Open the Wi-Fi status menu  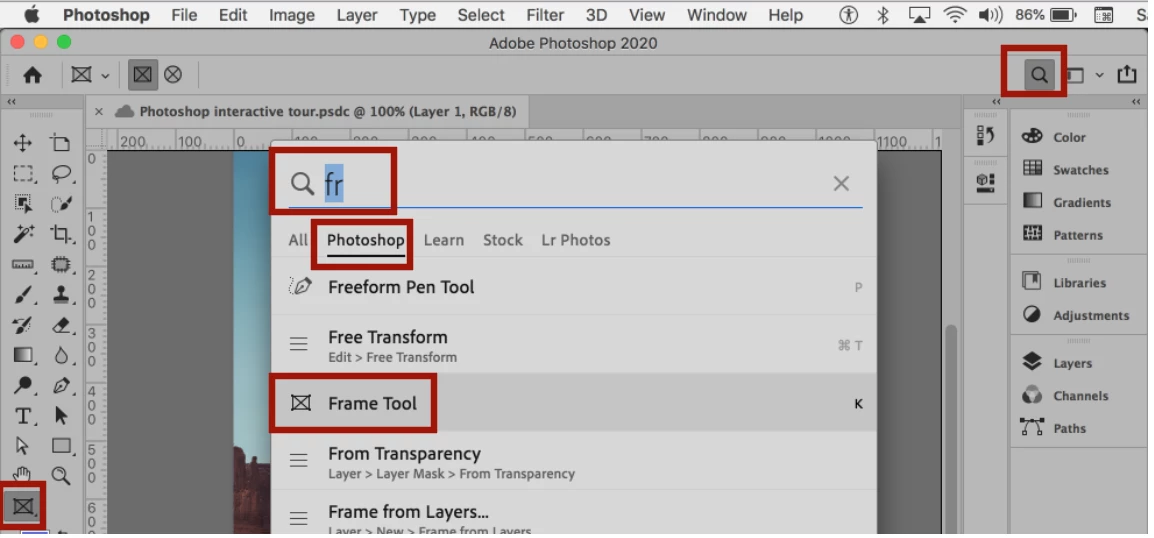tap(955, 15)
